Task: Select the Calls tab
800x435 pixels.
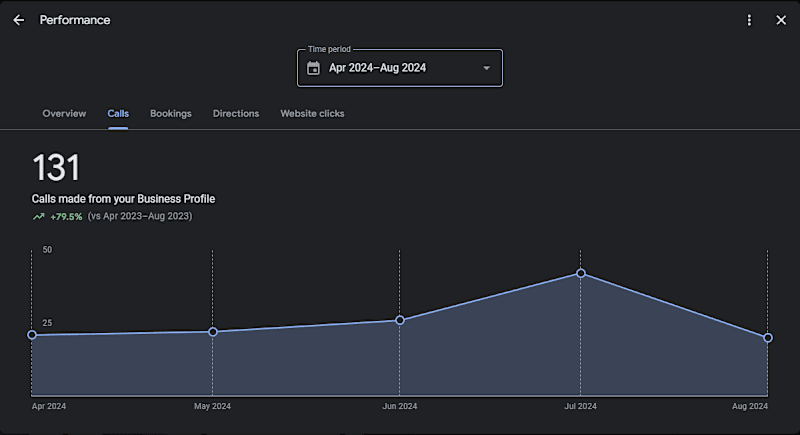Action: pos(118,114)
